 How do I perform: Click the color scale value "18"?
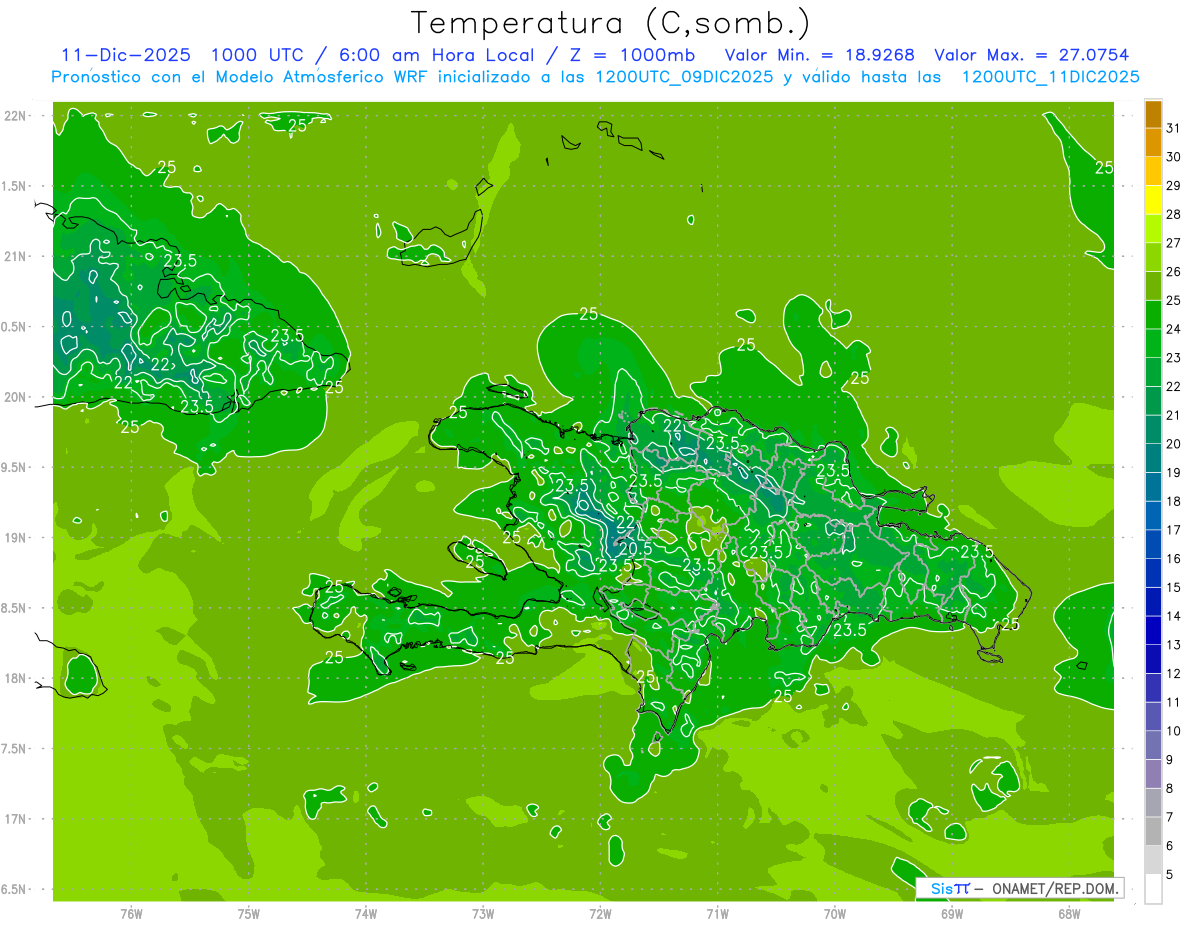coord(1174,501)
